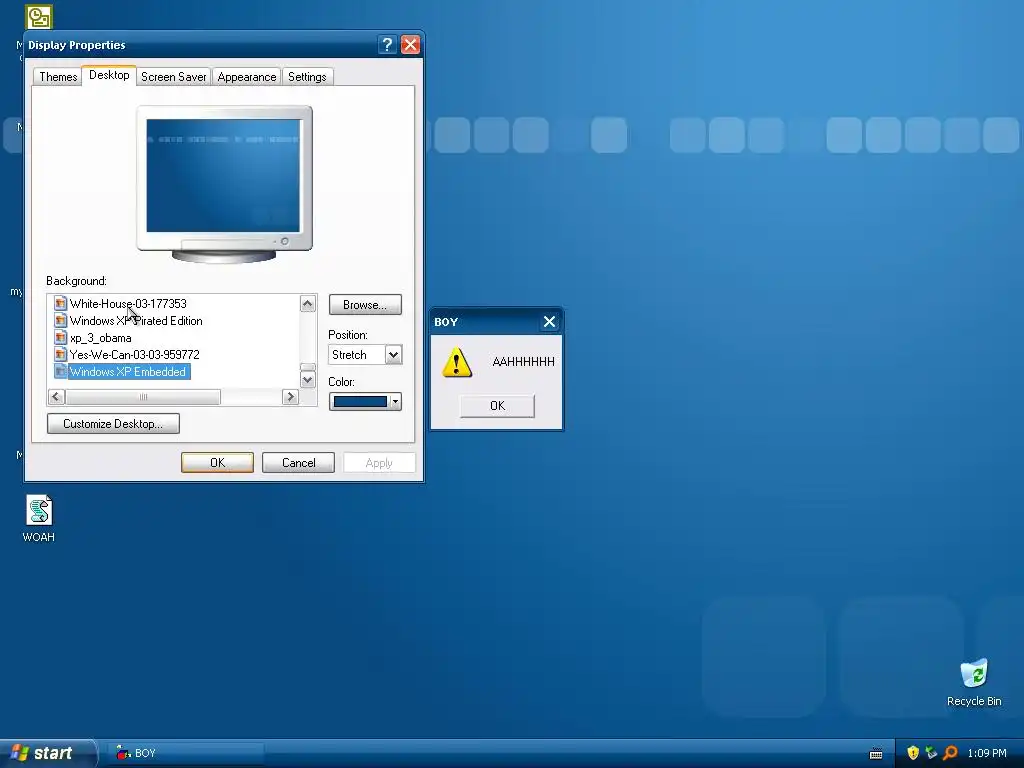Close the BOY message box
1024x768 pixels.
(549, 321)
